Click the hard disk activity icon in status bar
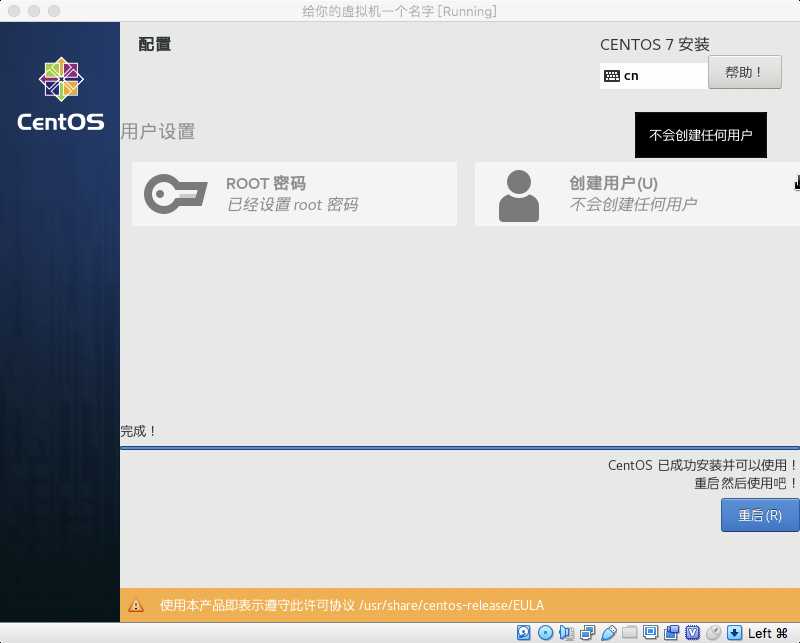The image size is (800, 643). tap(523, 633)
